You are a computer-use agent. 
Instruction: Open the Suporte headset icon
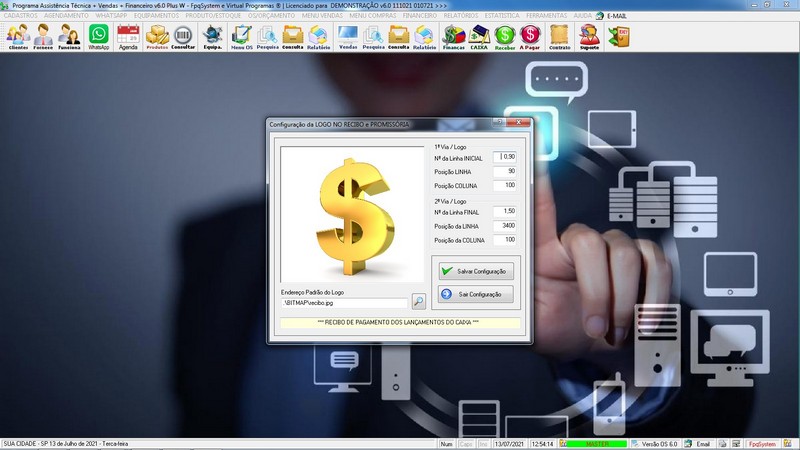click(x=589, y=37)
